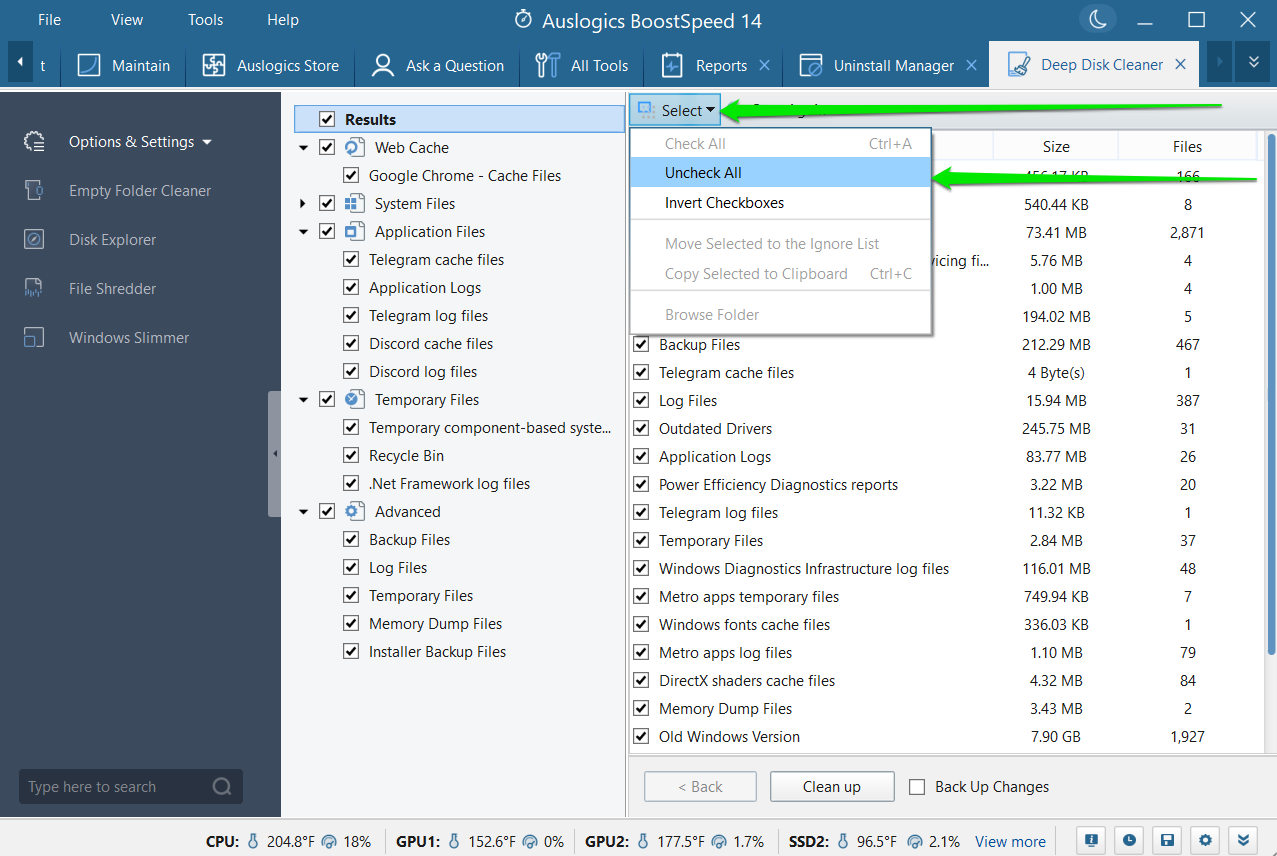The image size is (1277, 856).
Task: Choose Uncheck All from Select menu
Action: tap(703, 173)
